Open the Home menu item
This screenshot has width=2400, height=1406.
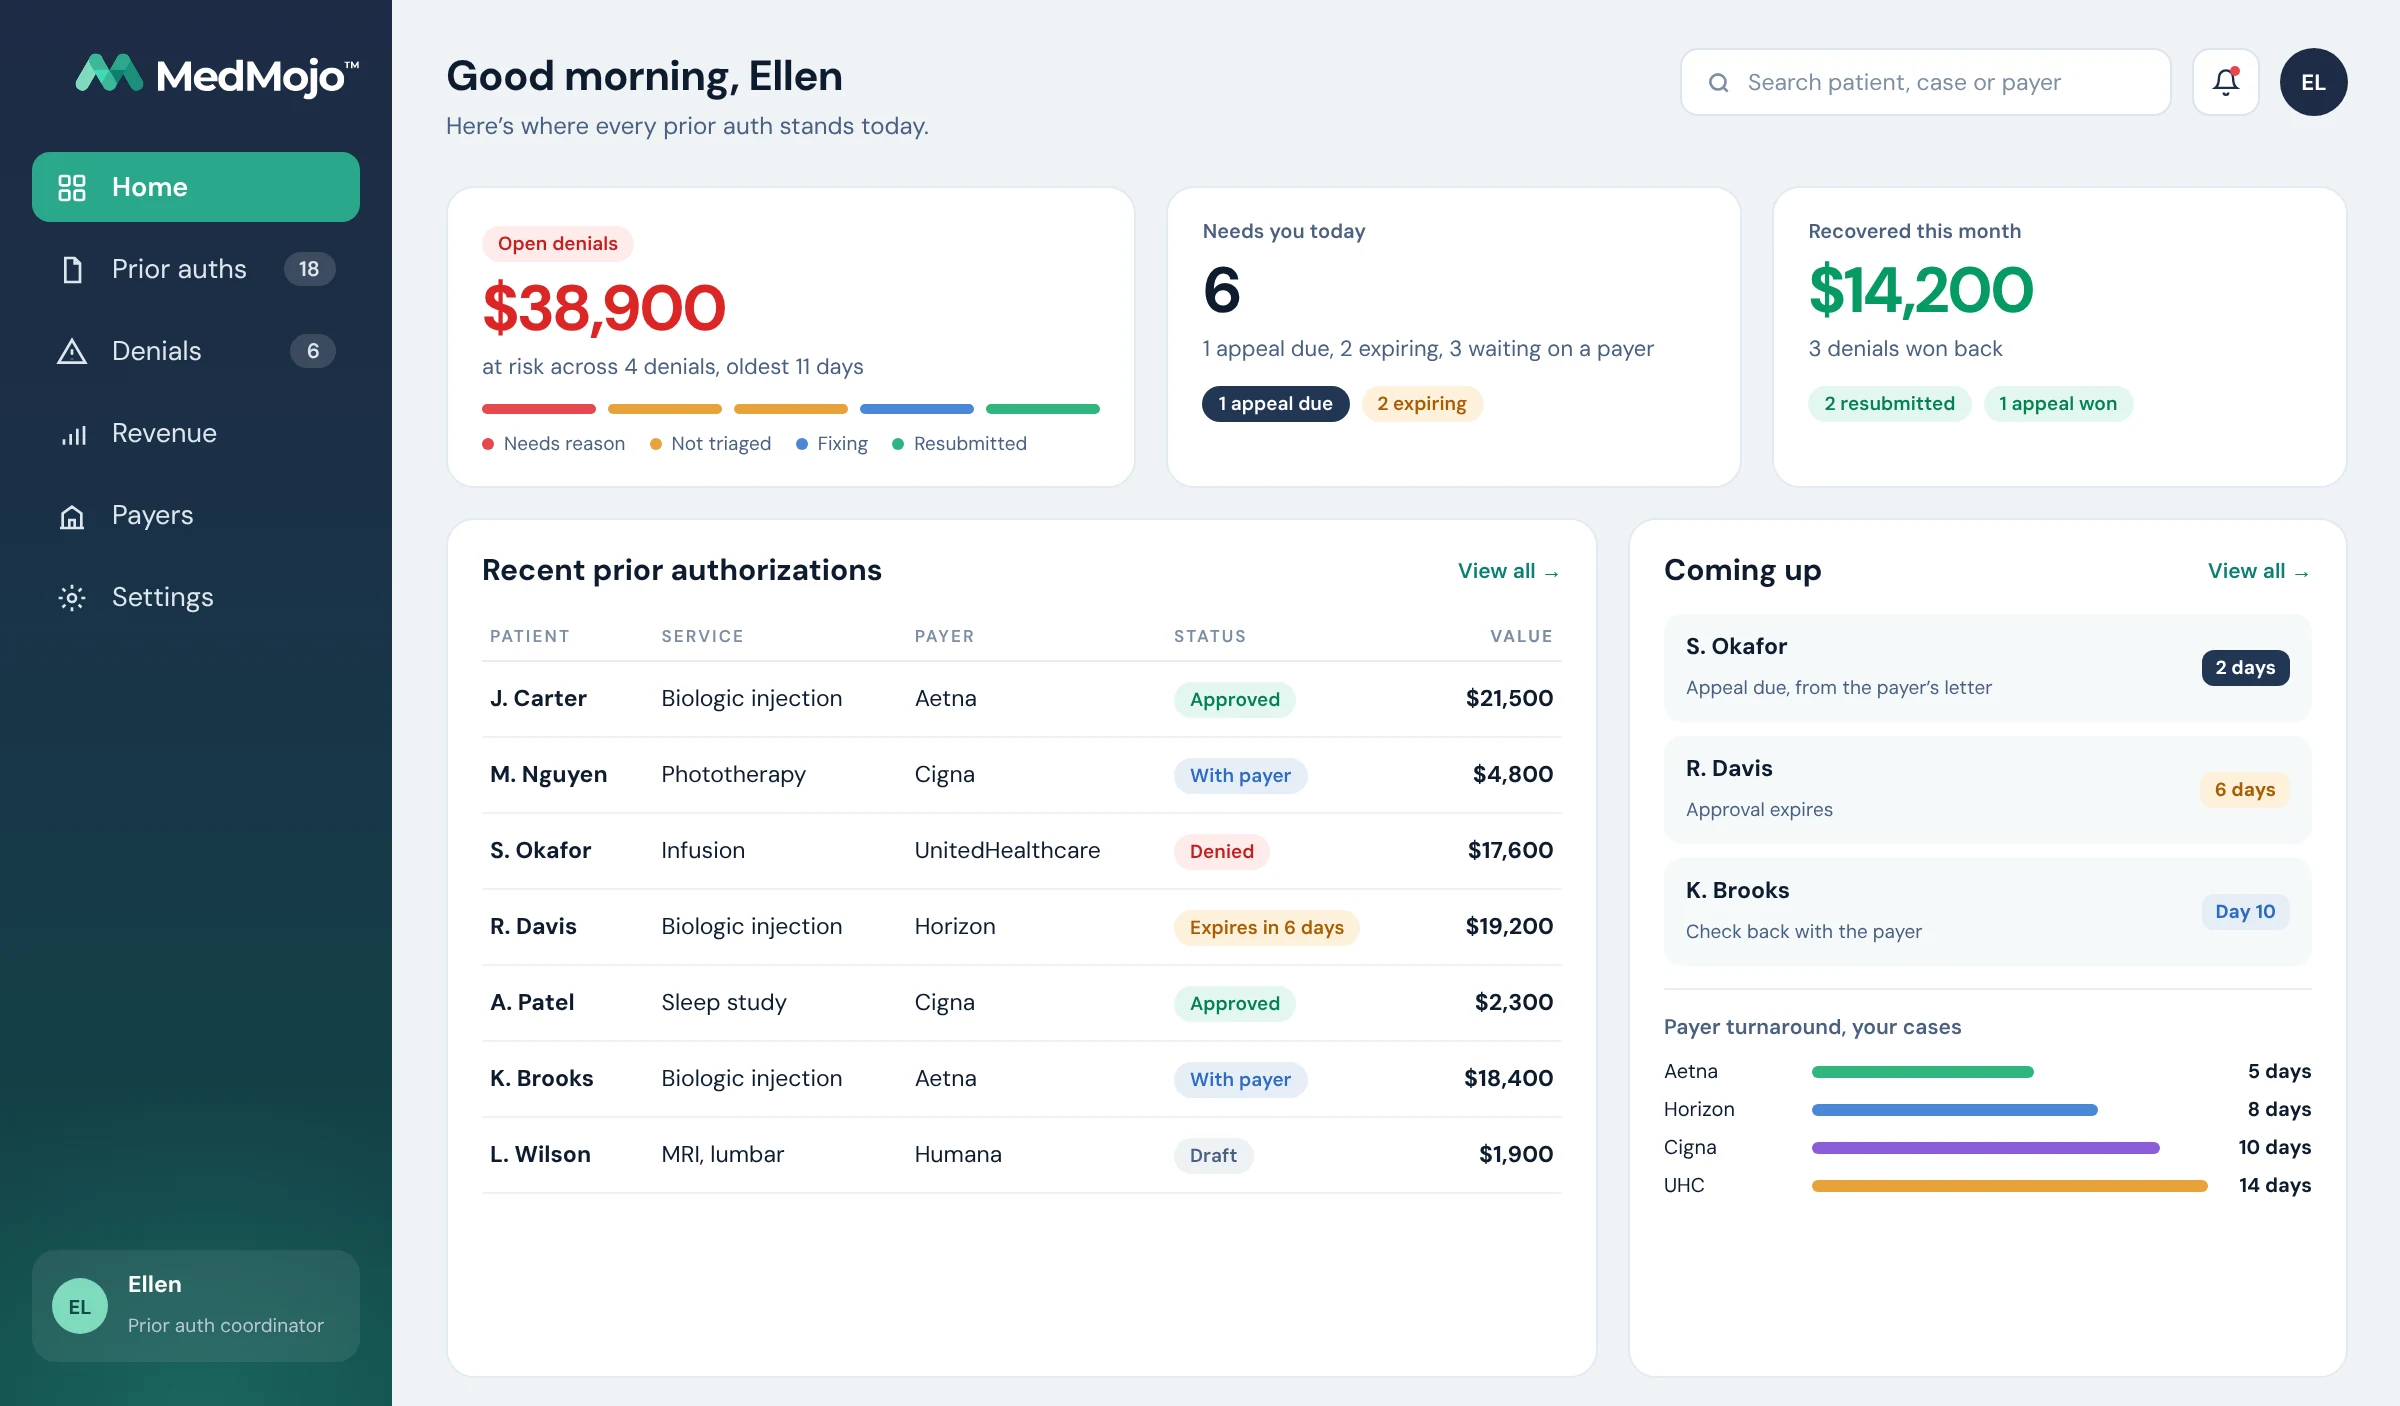[196, 187]
